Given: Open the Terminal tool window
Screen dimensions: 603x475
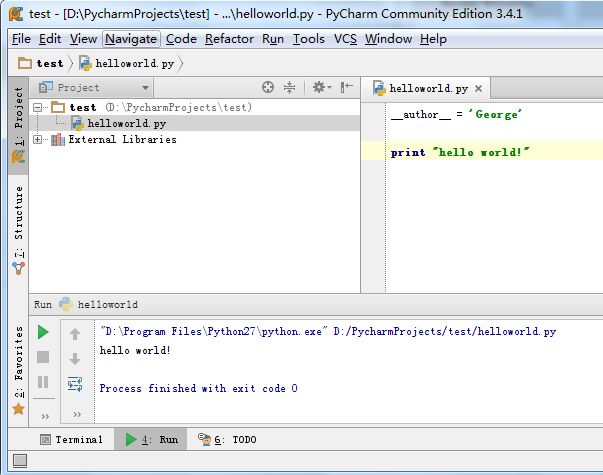Looking at the screenshot, I should [72, 439].
